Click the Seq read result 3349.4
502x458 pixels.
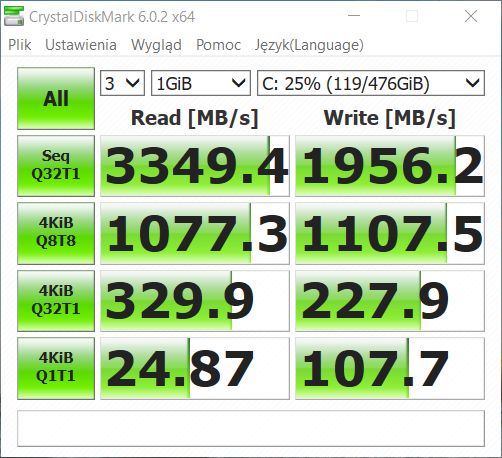195,166
